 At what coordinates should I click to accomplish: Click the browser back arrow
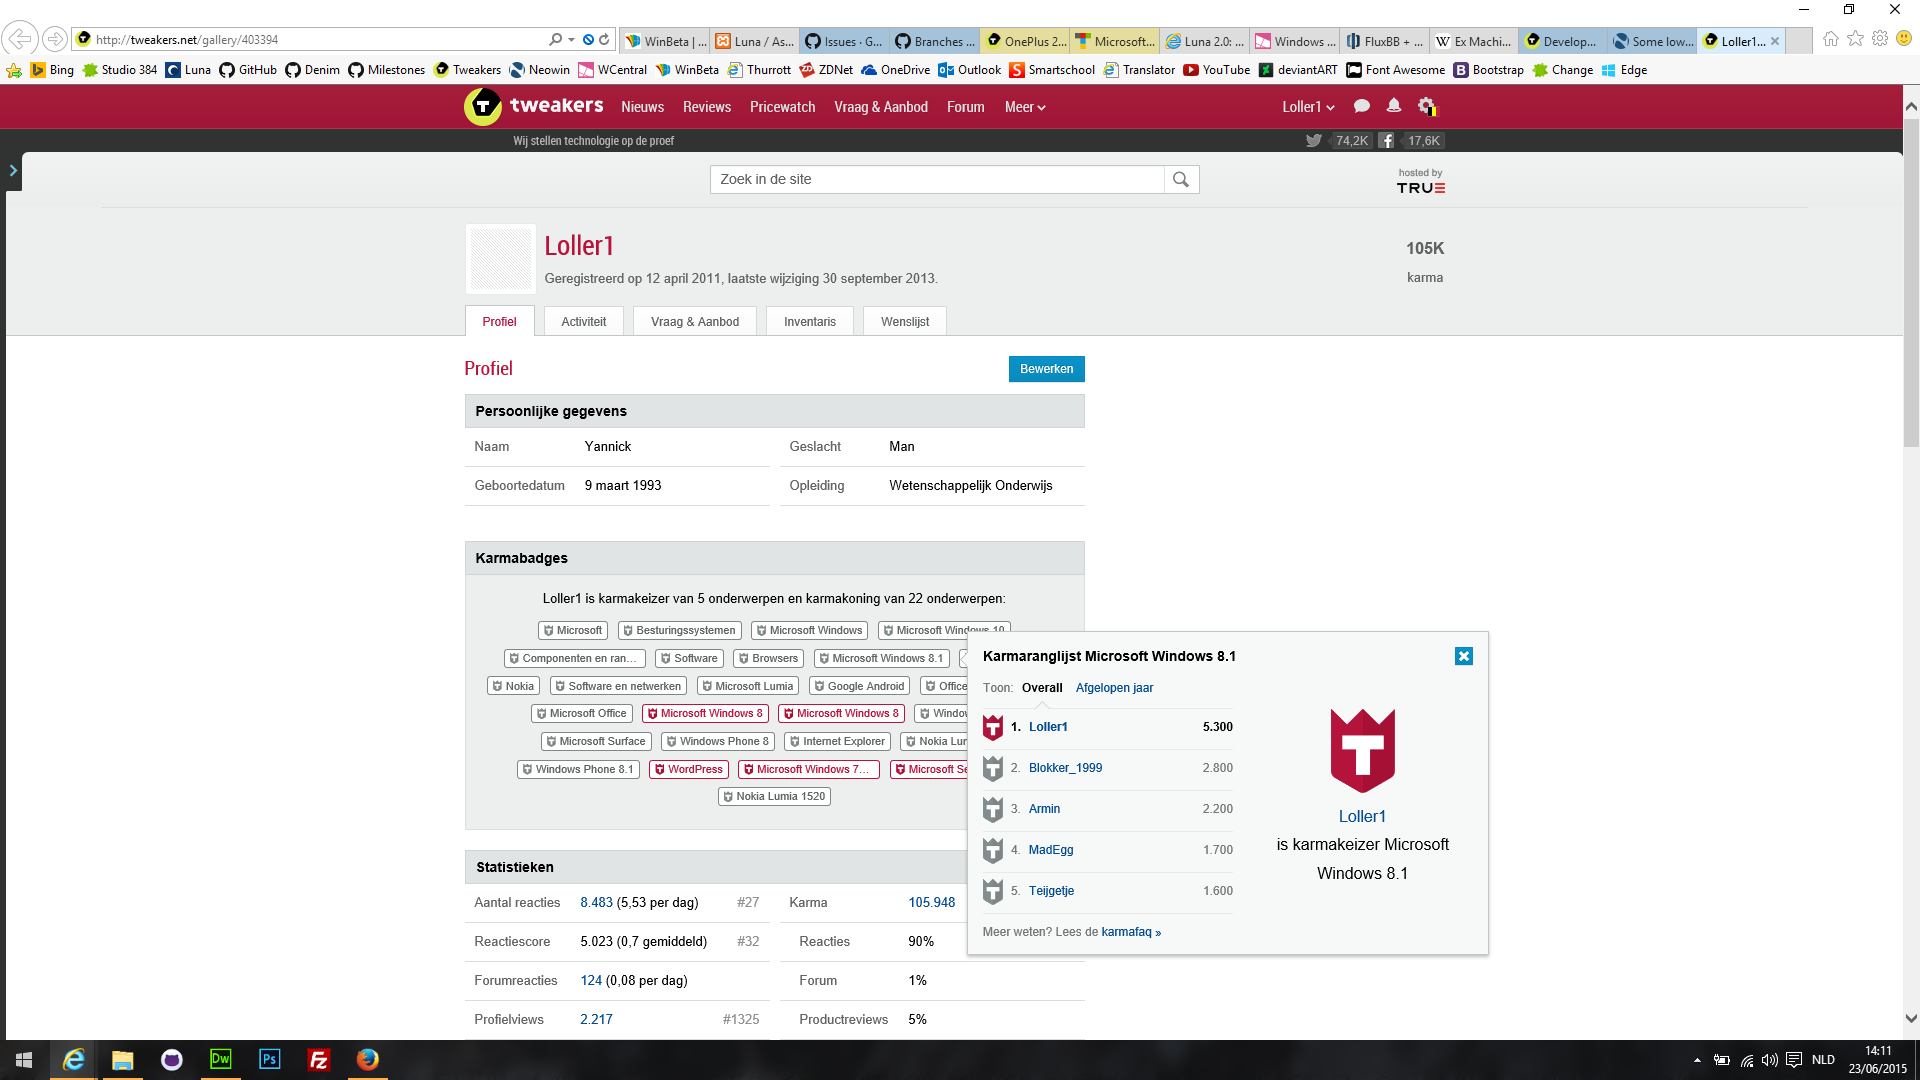[x=19, y=39]
